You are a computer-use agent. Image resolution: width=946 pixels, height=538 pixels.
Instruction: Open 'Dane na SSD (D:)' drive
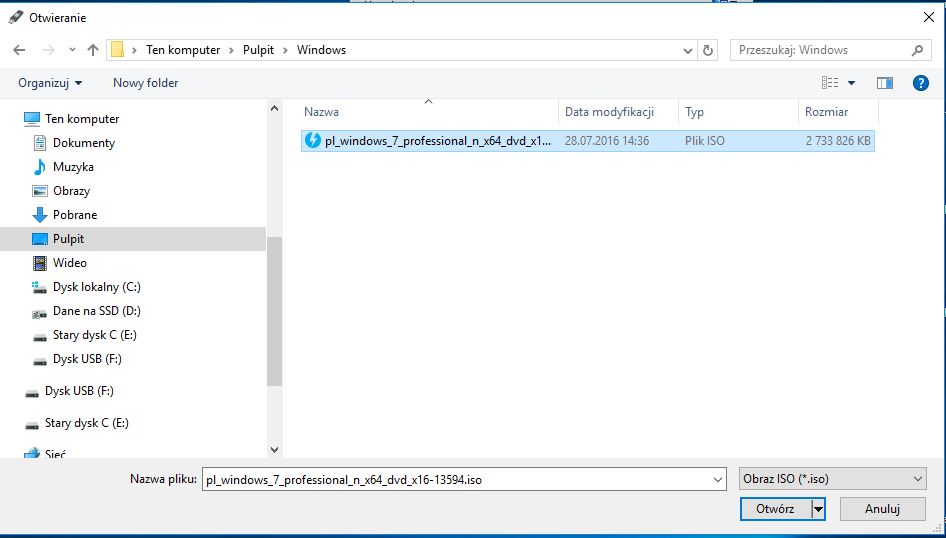(97, 311)
